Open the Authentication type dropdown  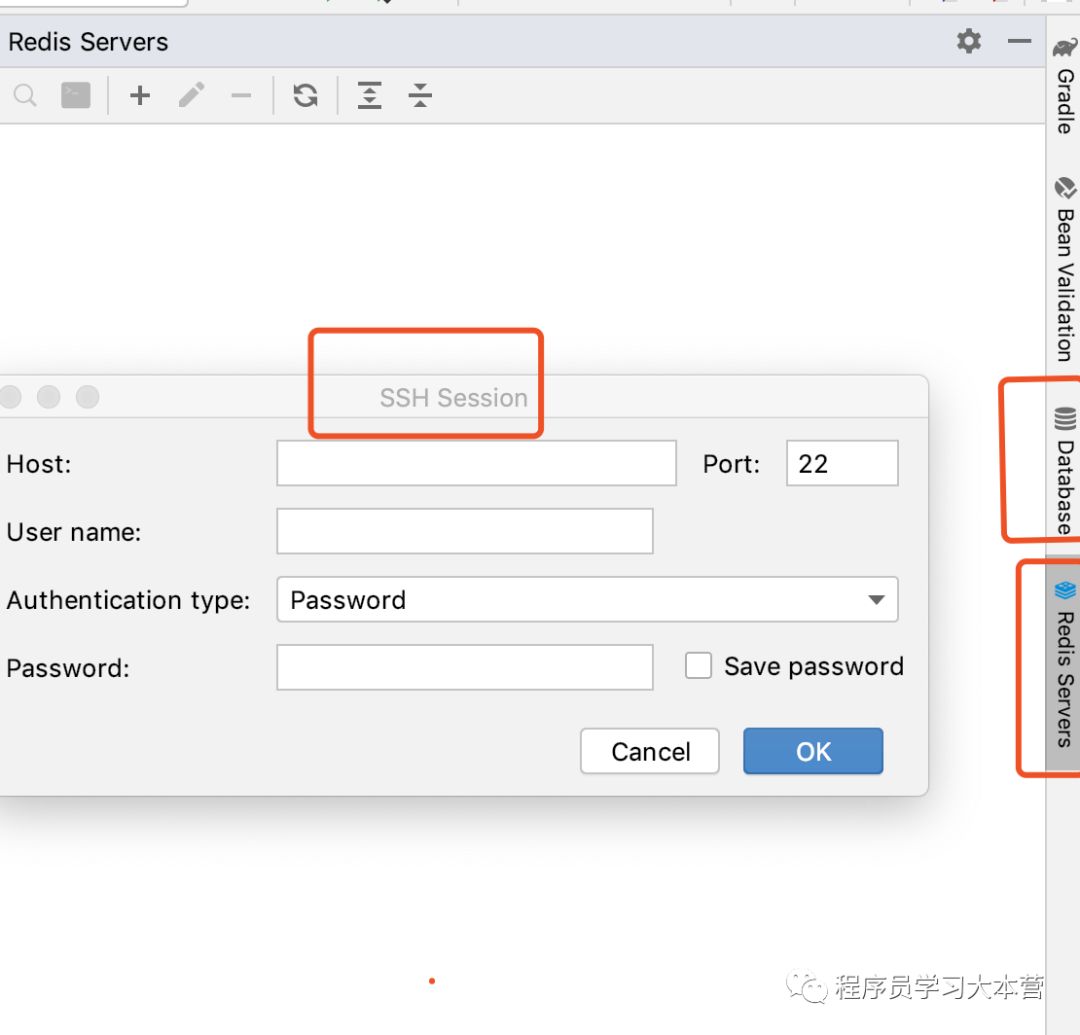588,600
